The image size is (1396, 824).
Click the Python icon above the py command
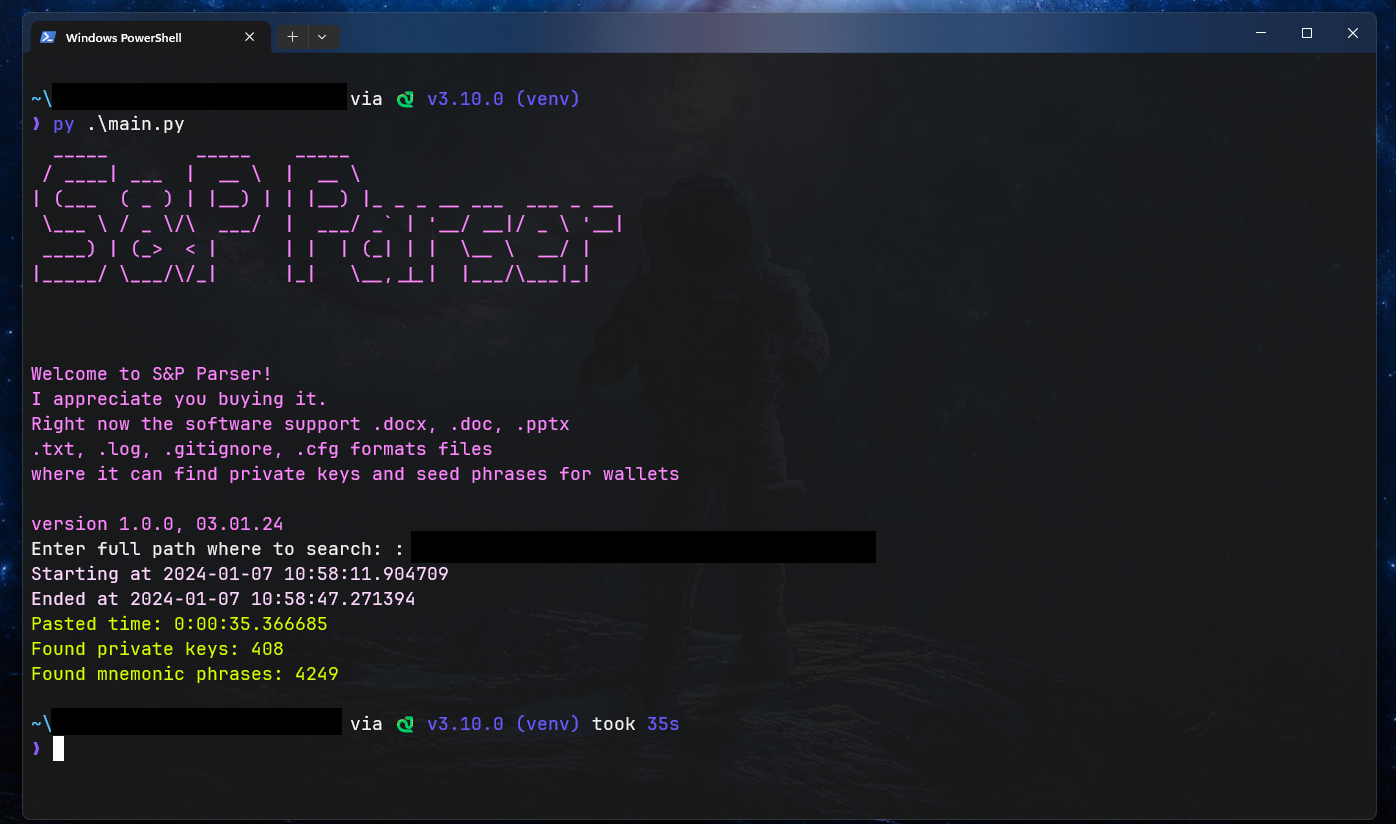405,100
